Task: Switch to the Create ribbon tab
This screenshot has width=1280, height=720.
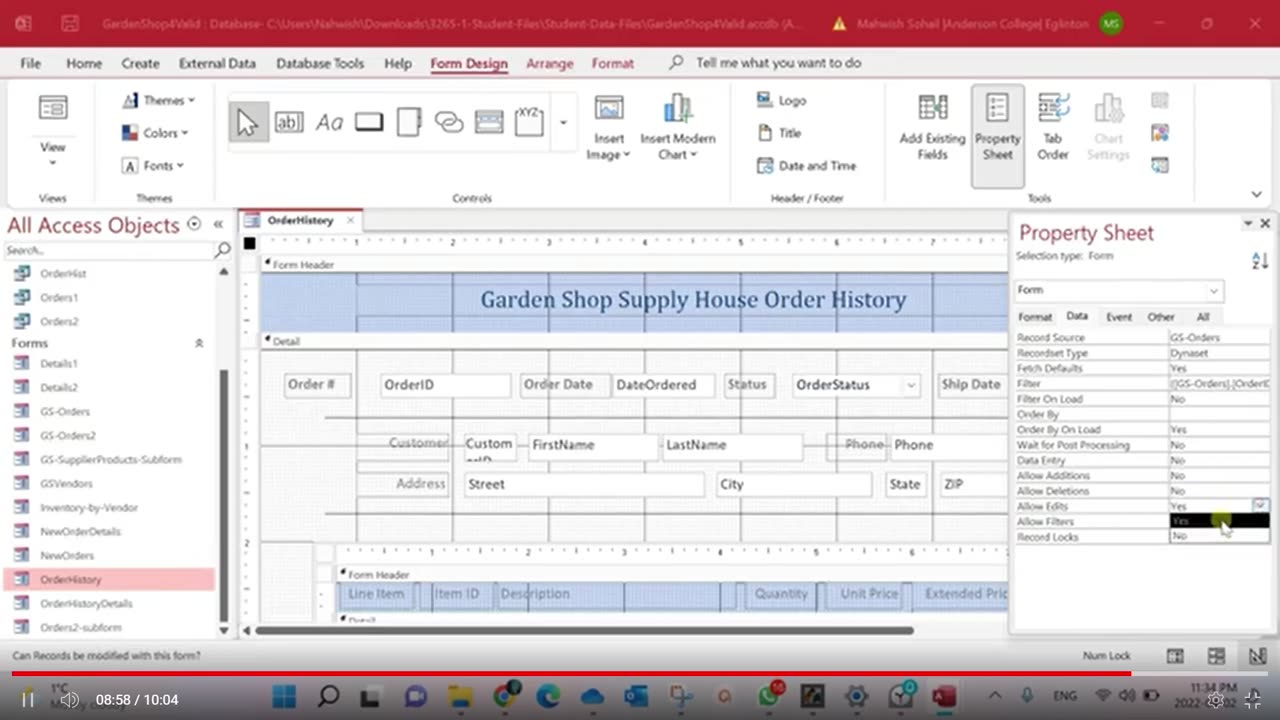Action: 140,63
